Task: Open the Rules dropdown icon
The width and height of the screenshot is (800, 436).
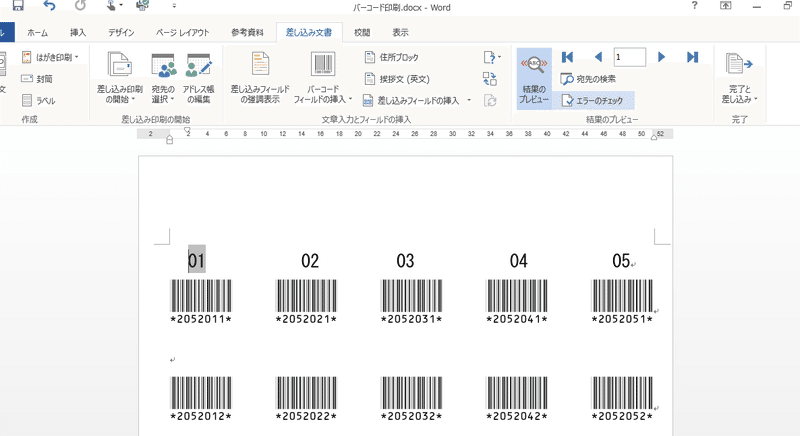Action: 492,57
